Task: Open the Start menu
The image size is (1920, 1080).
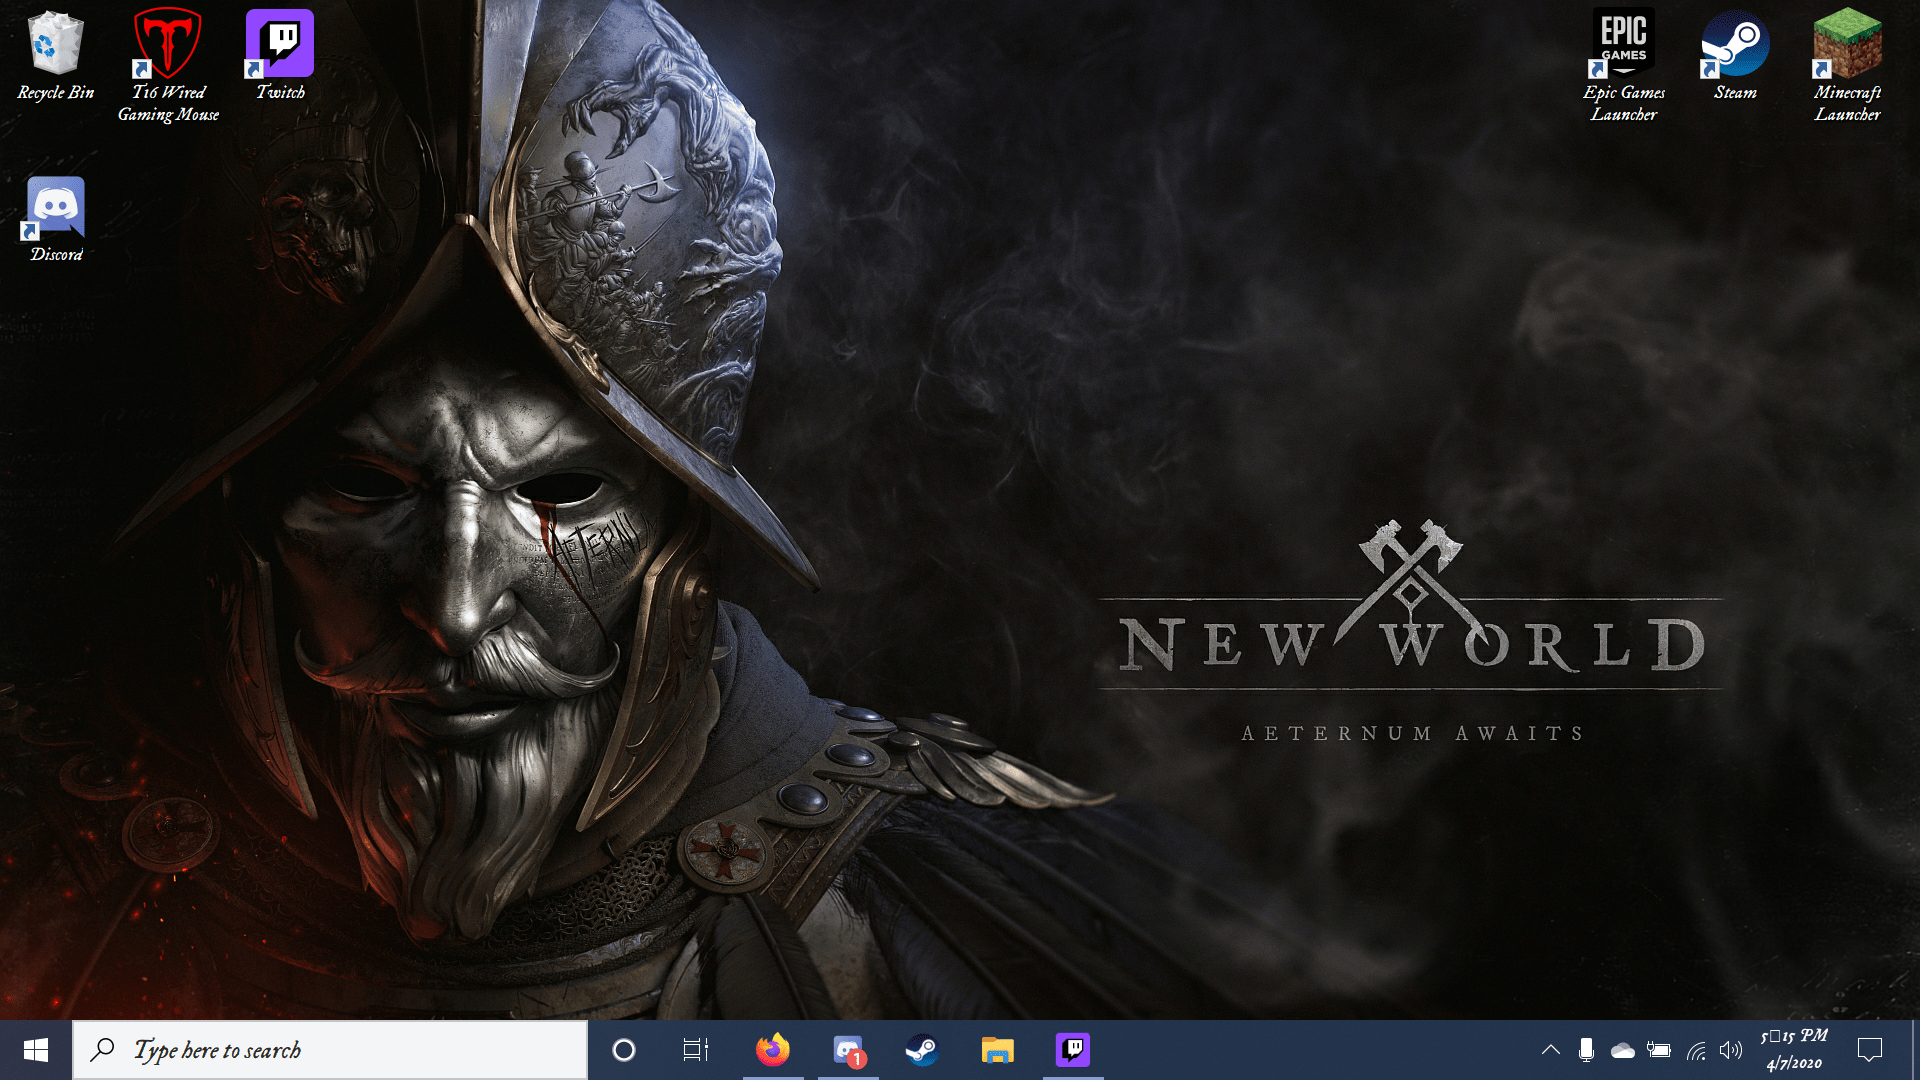Action: 36,1050
